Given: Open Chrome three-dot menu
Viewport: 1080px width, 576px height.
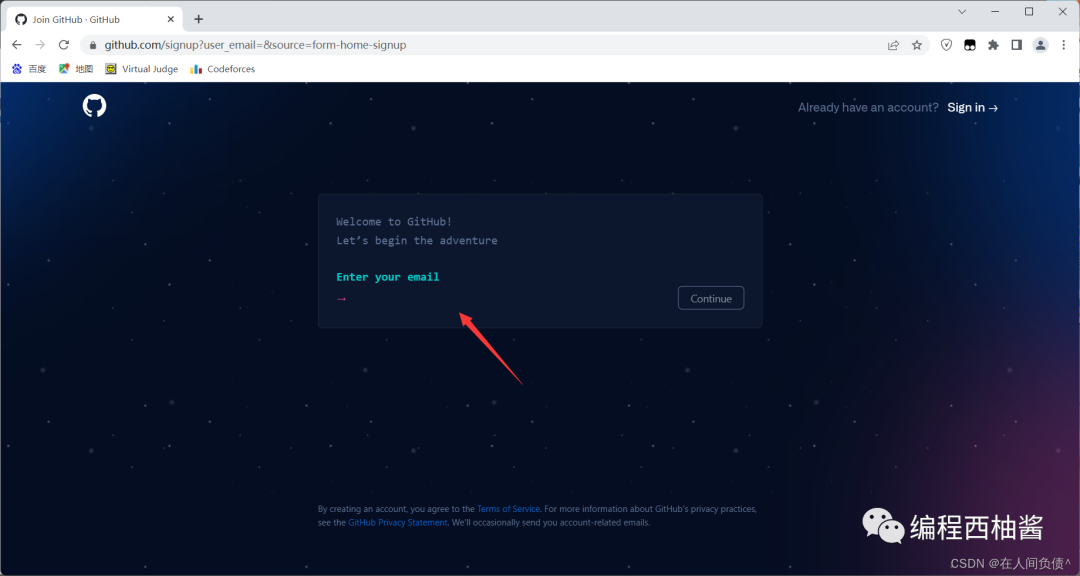Looking at the screenshot, I should pos(1063,45).
